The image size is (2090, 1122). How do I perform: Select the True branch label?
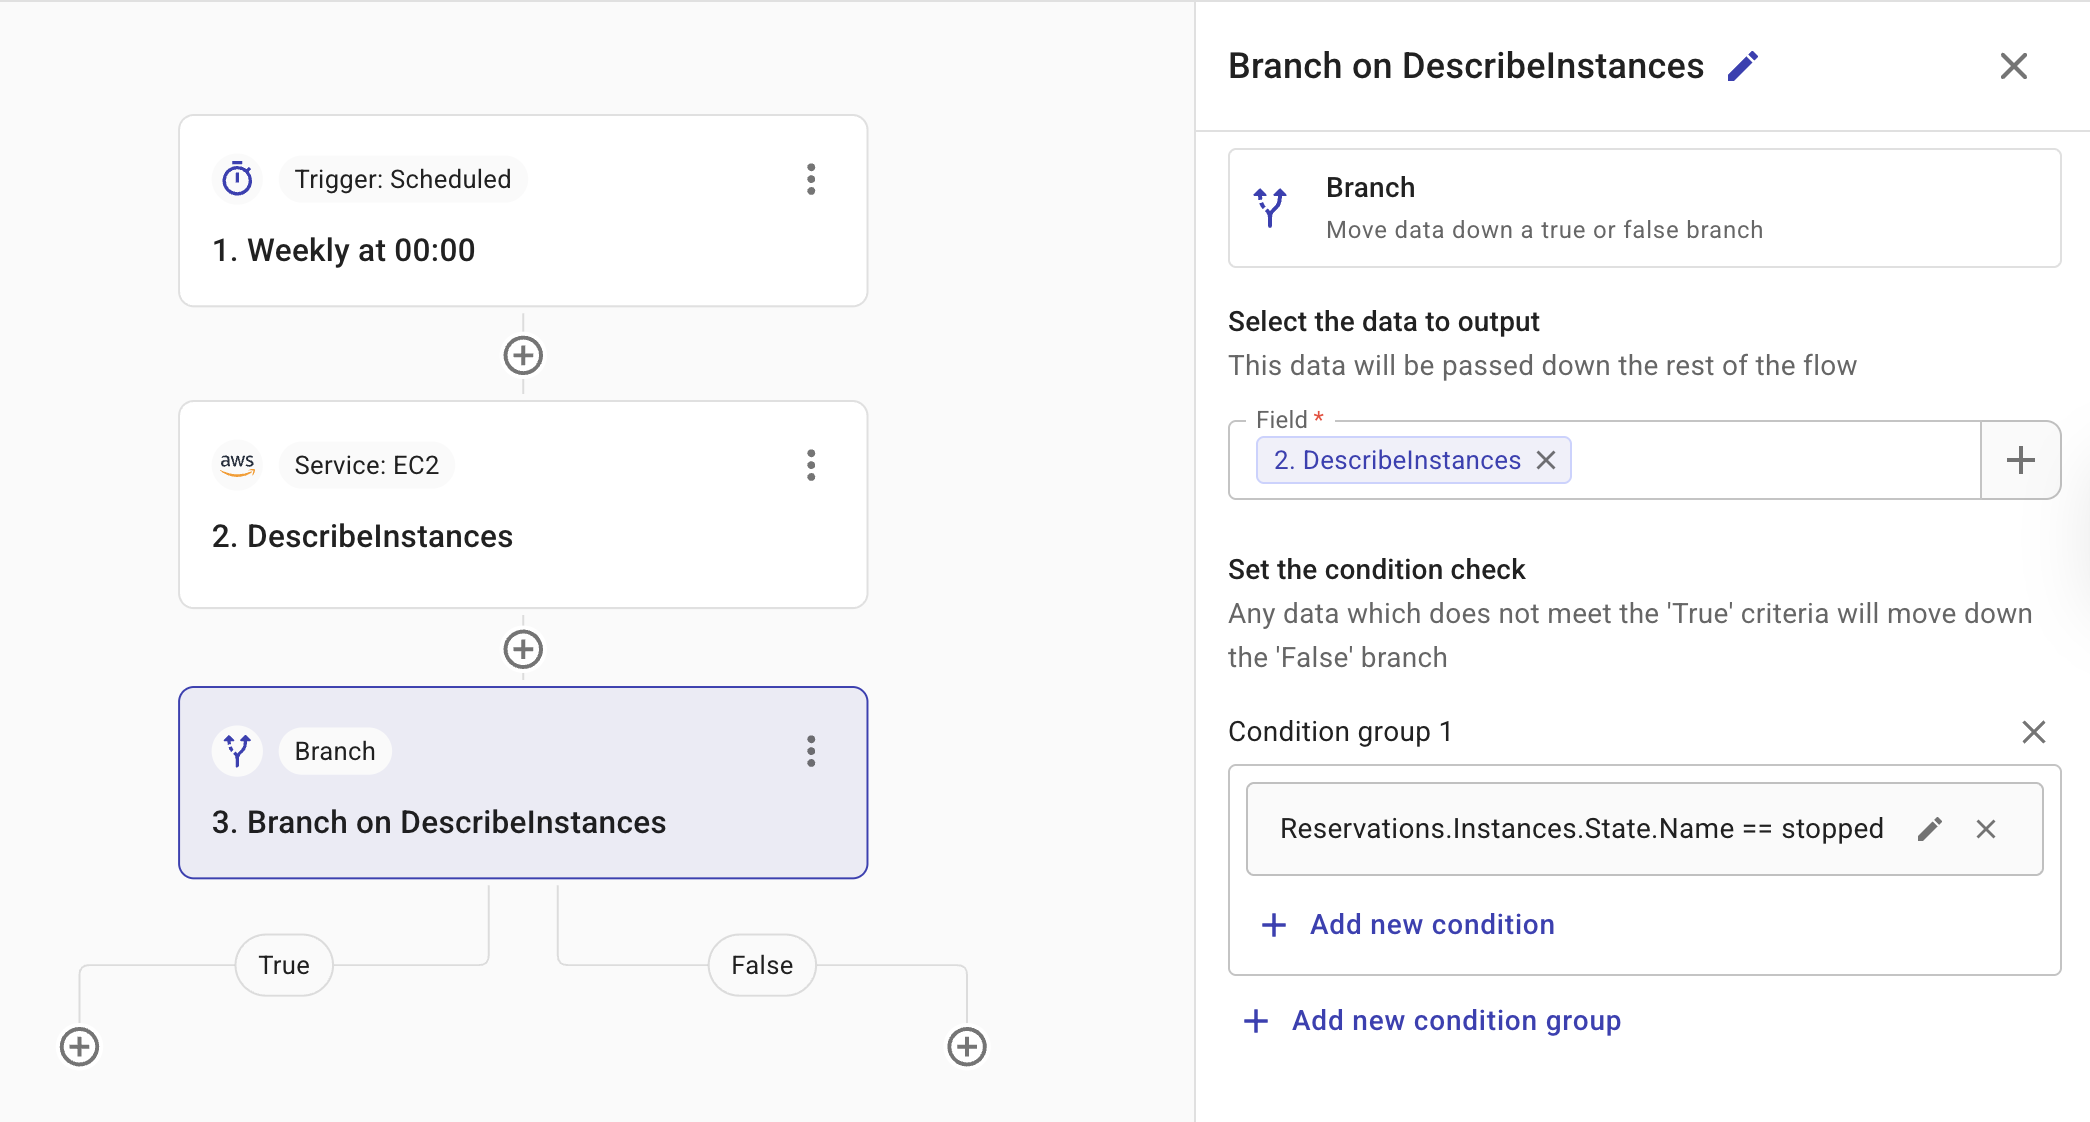coord(283,965)
